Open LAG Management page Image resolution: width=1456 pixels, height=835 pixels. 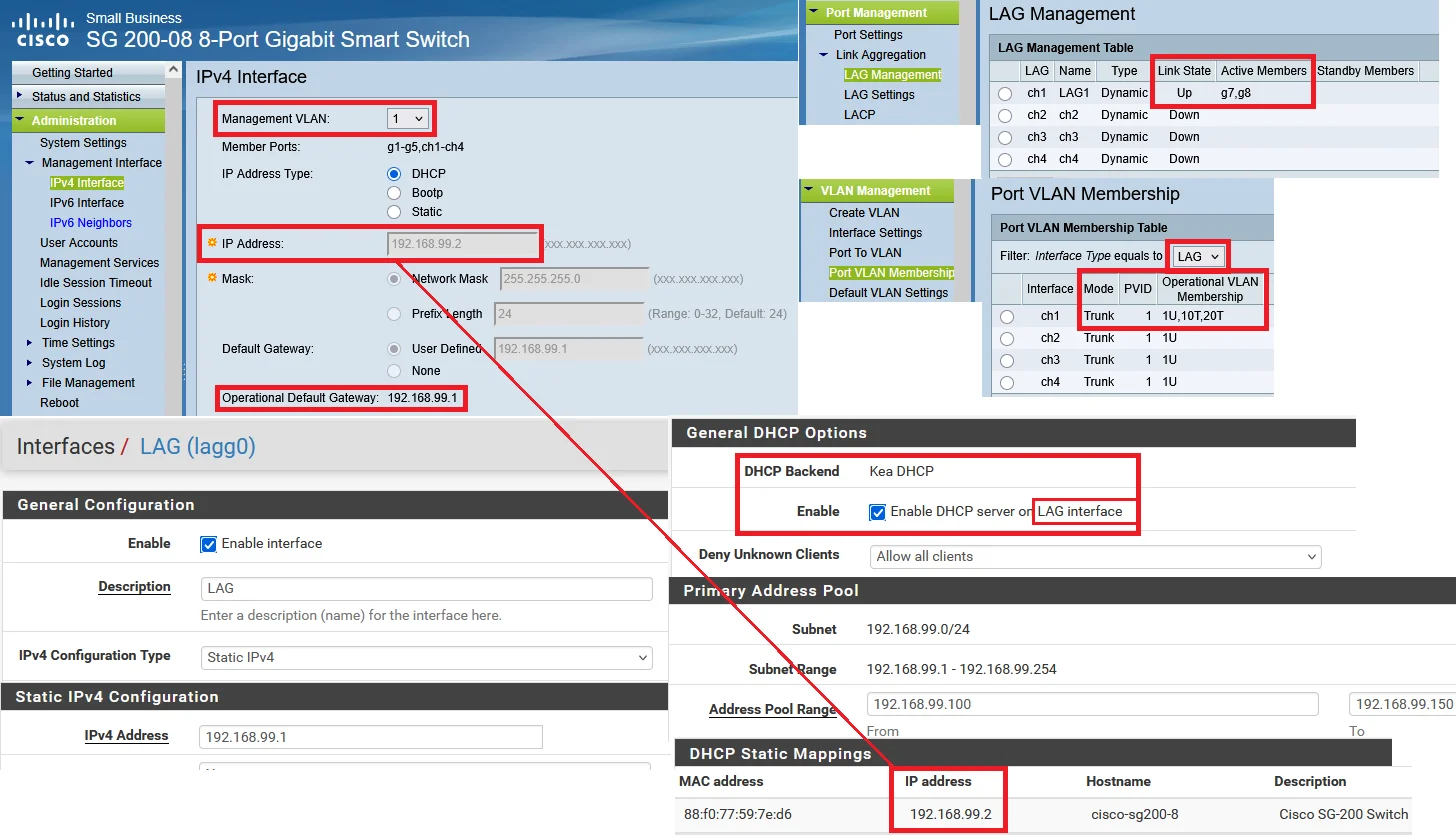[x=893, y=75]
